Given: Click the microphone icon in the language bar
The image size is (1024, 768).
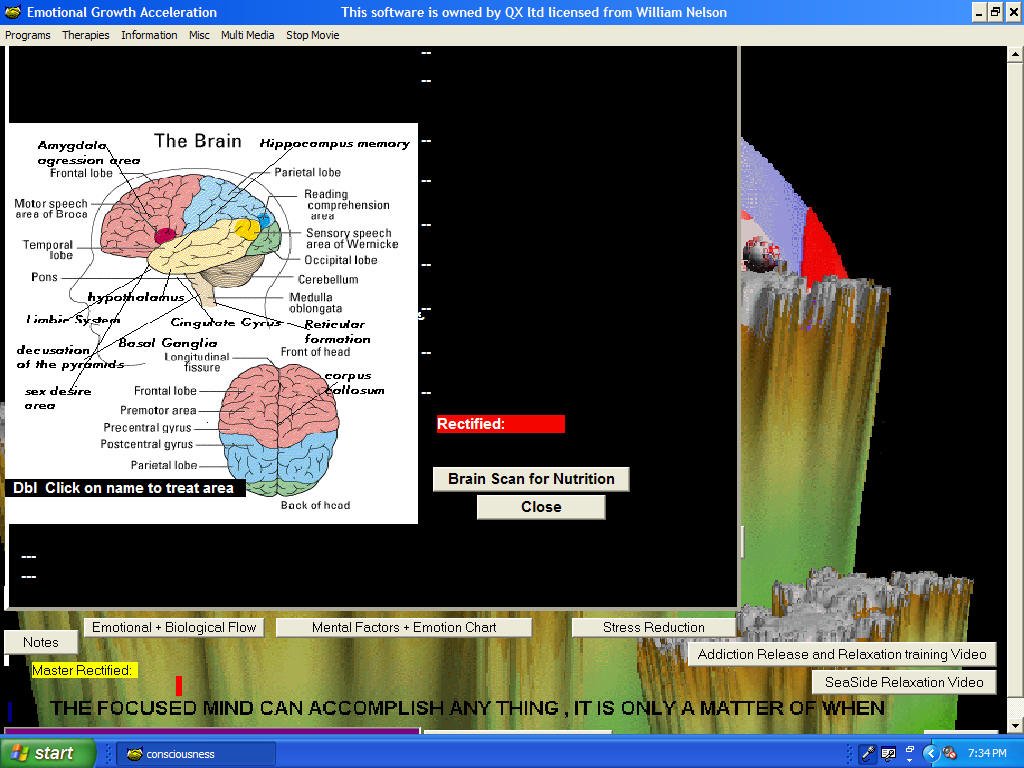Looking at the screenshot, I should point(867,753).
